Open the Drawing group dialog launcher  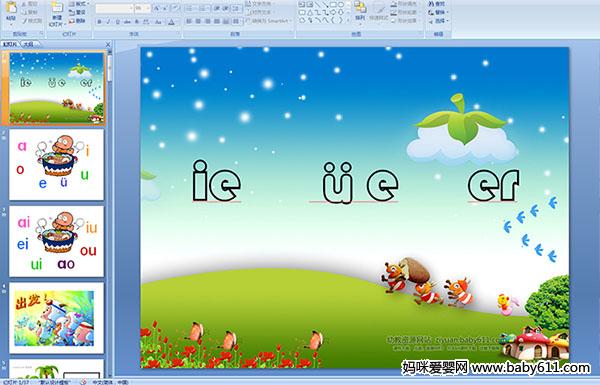tap(421, 34)
